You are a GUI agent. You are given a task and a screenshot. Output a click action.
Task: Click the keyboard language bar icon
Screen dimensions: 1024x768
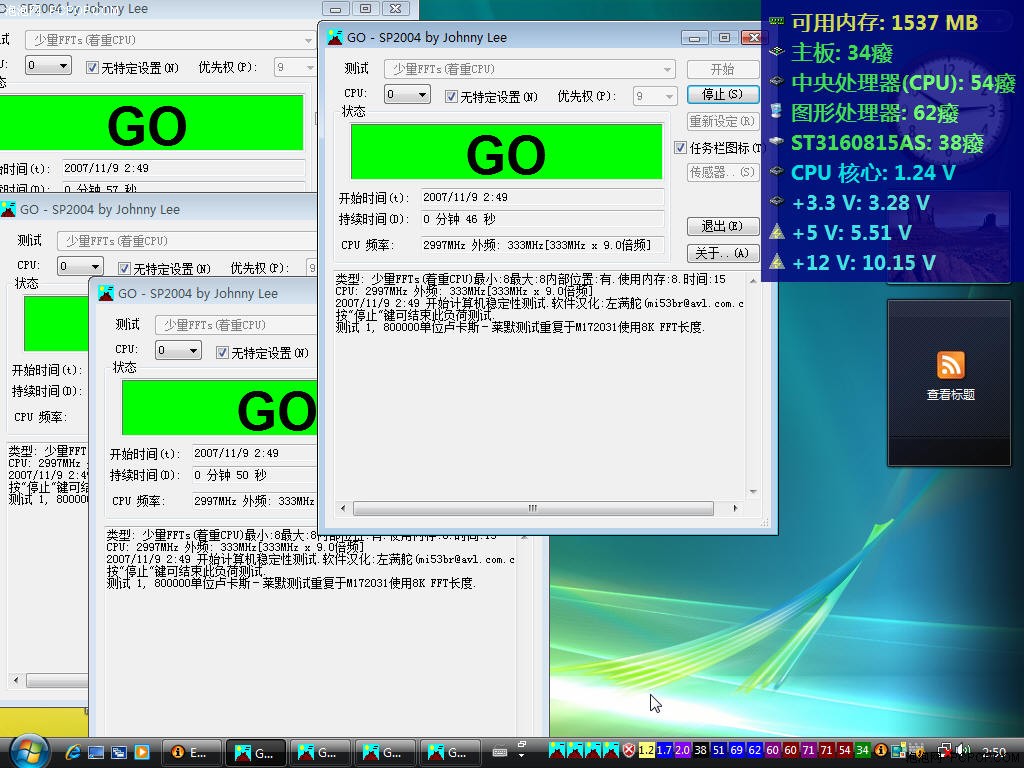click(x=500, y=752)
